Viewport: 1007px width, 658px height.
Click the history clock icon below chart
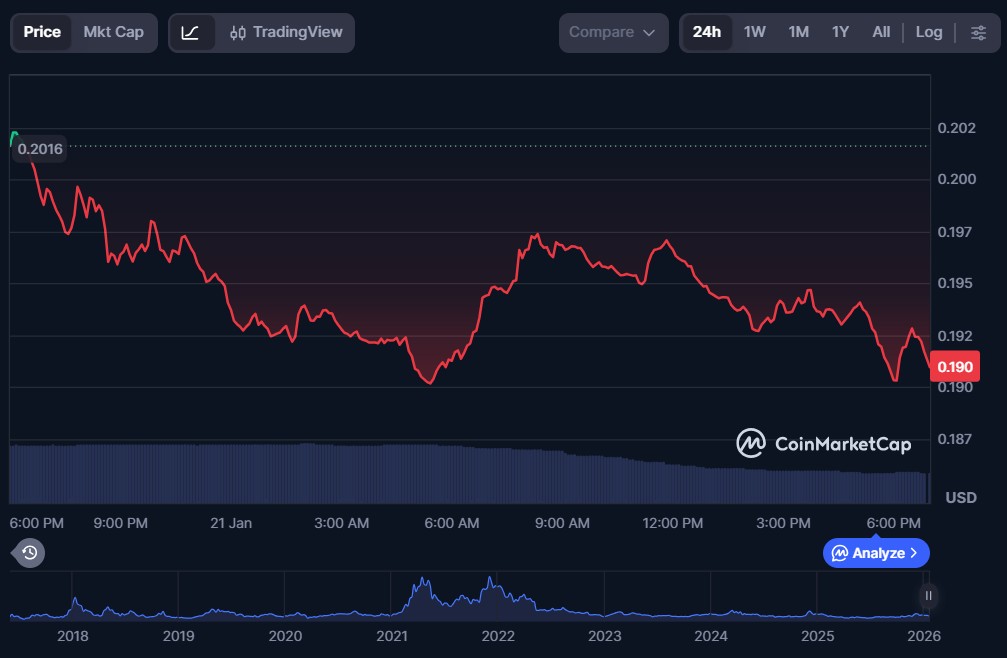click(29, 553)
